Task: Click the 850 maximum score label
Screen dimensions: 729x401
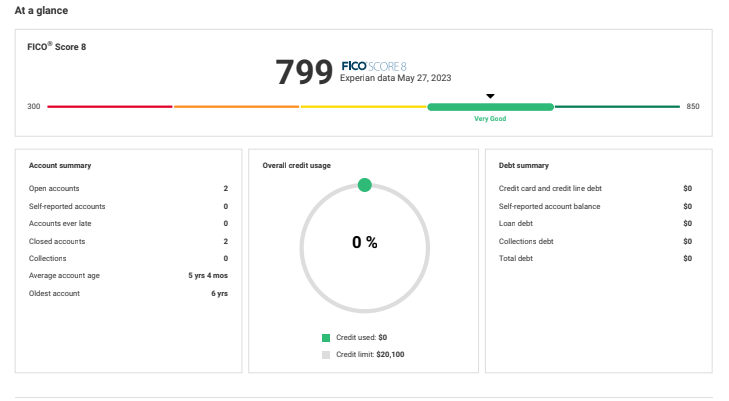Action: [x=693, y=106]
